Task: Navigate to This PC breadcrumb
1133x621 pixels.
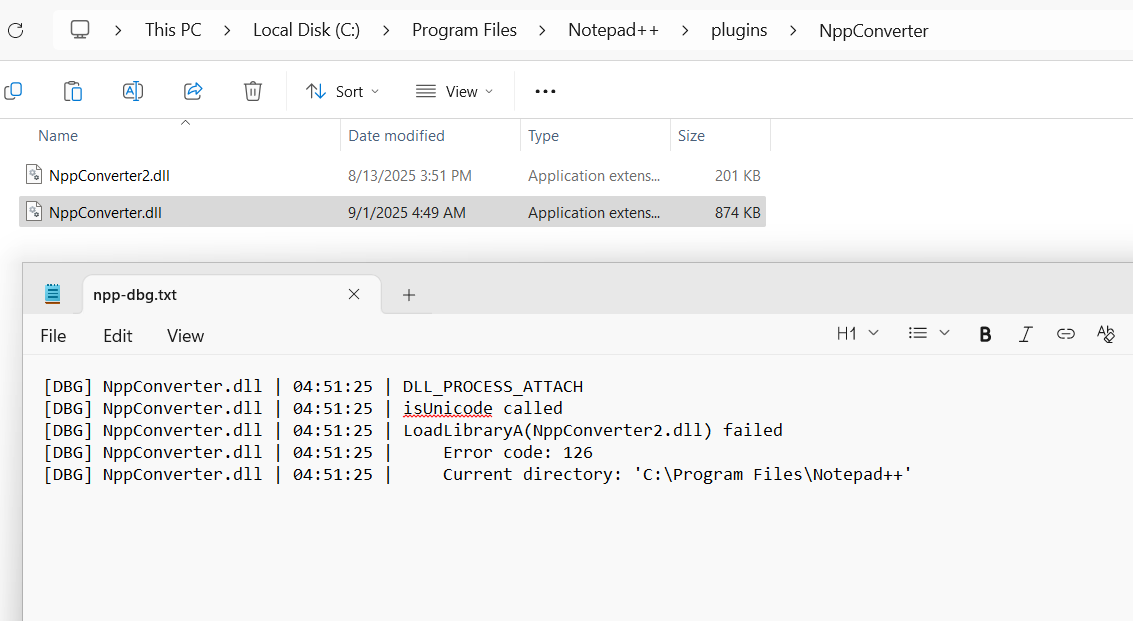Action: [173, 30]
